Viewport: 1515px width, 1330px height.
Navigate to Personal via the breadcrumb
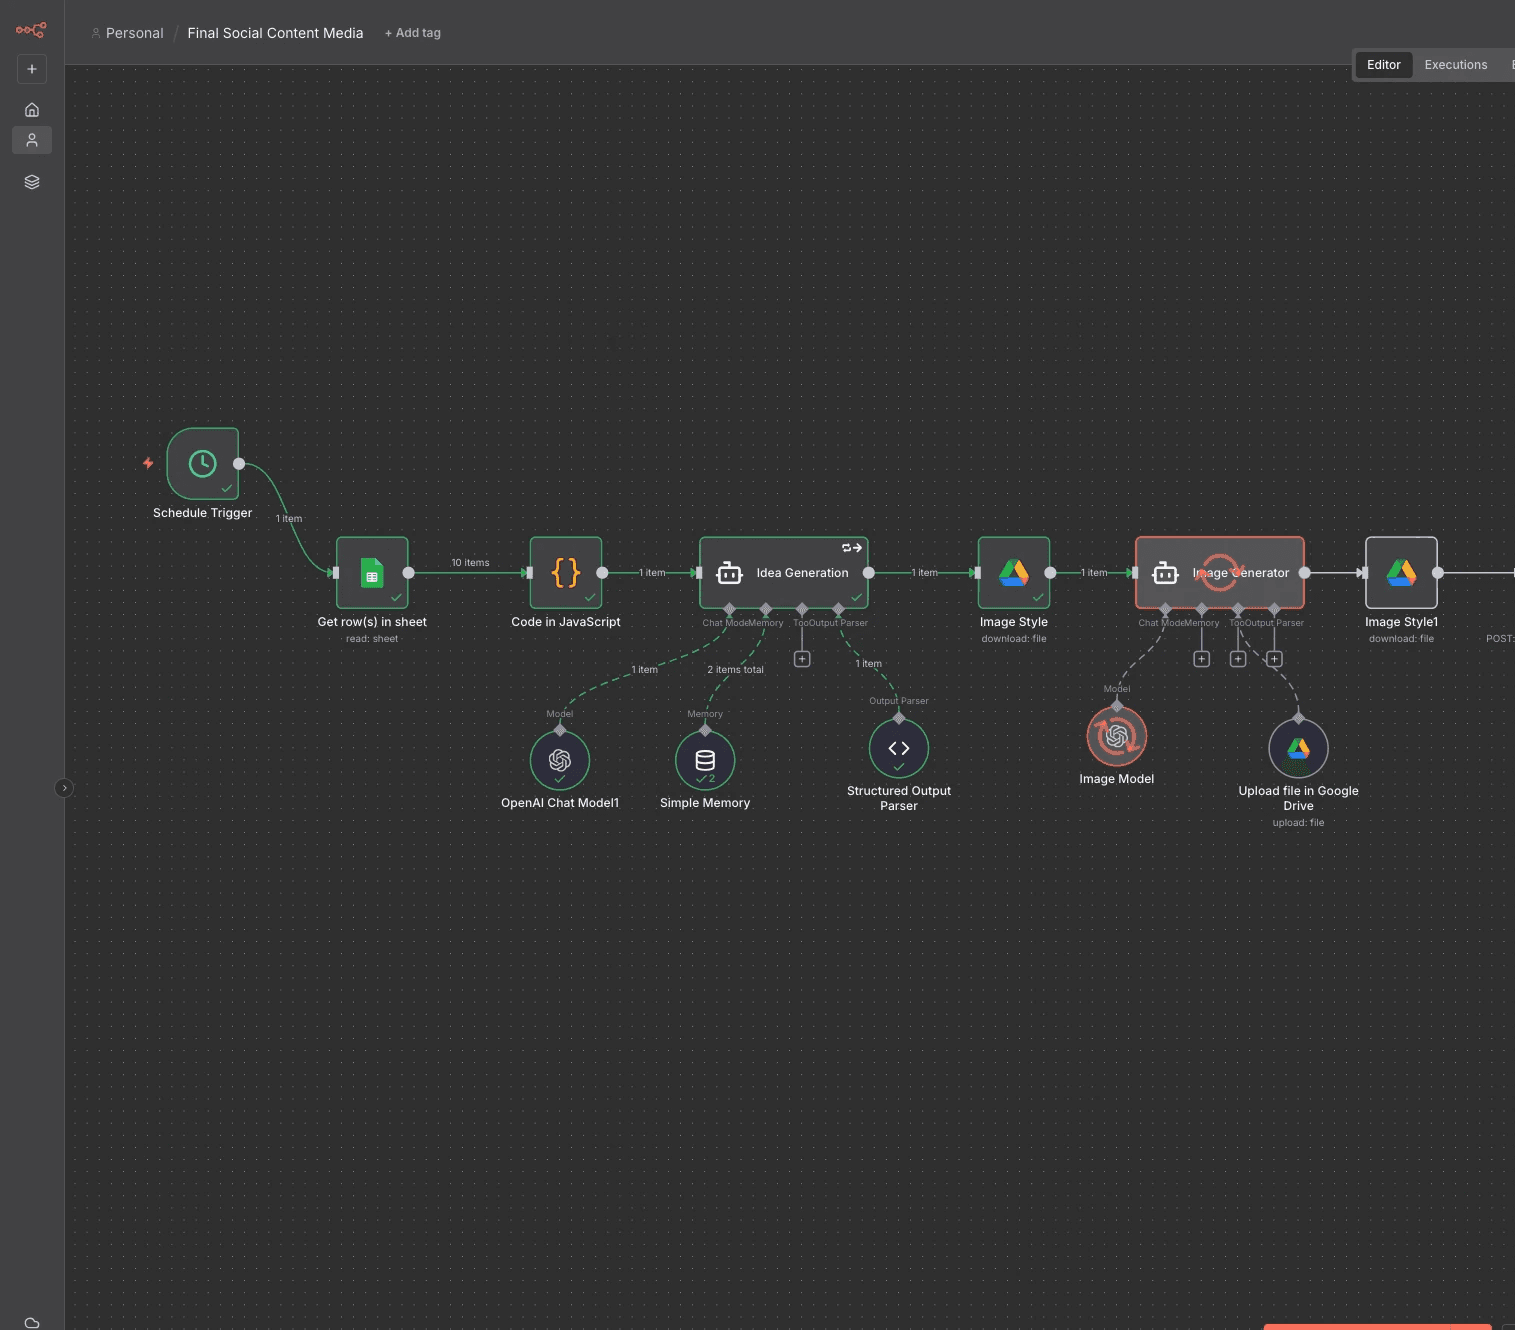(x=134, y=32)
